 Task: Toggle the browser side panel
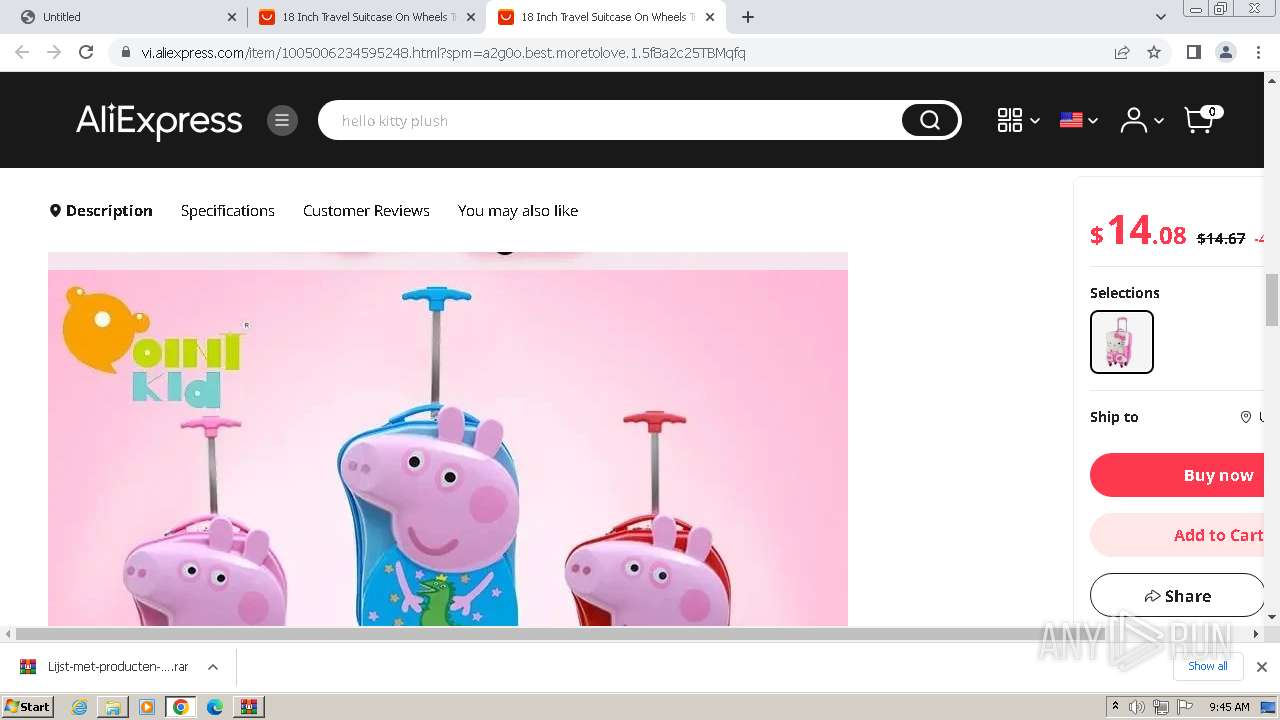coord(1193,52)
